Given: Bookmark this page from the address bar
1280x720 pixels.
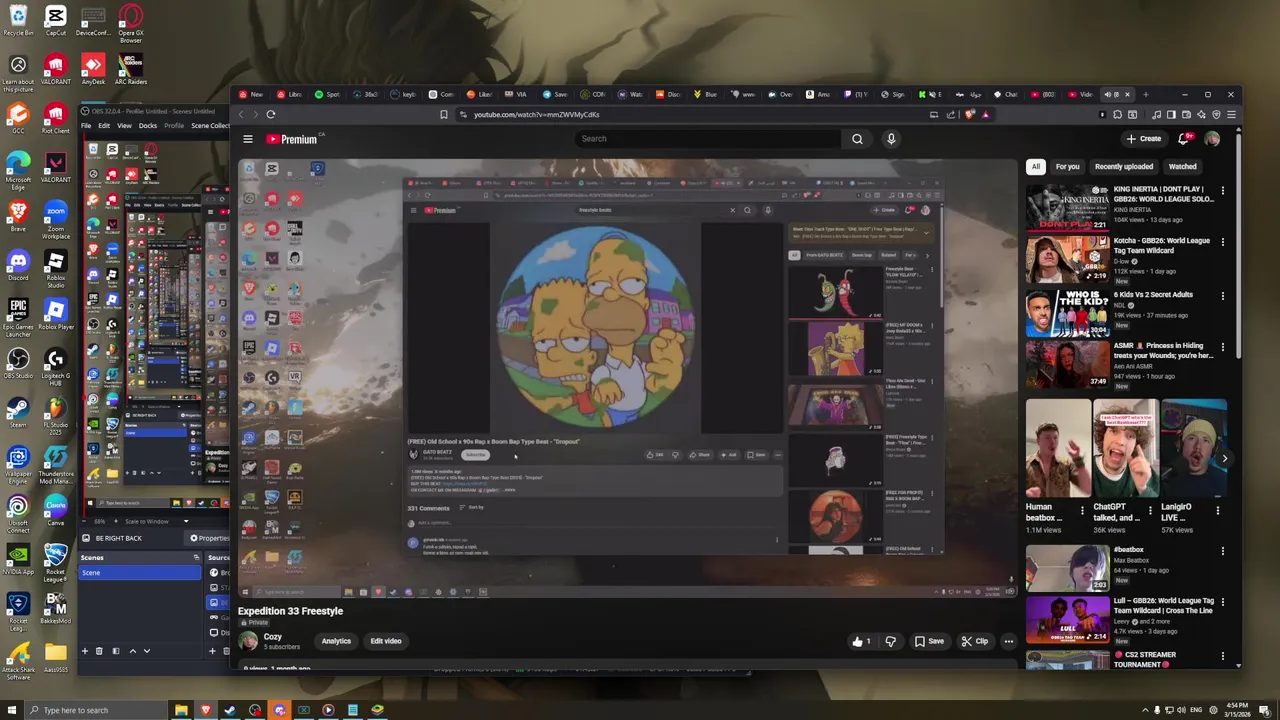Looking at the screenshot, I should coord(444,114).
